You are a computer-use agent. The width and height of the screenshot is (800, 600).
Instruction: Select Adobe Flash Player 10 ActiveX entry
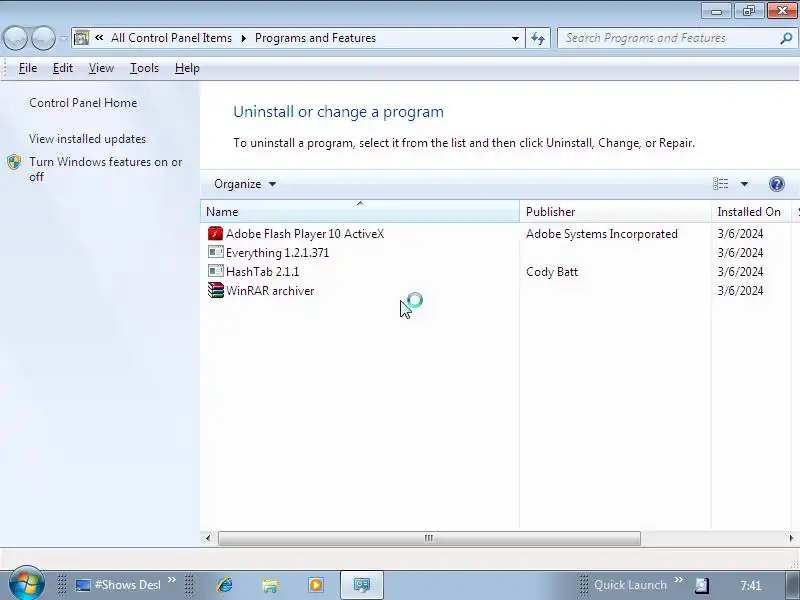click(x=305, y=234)
